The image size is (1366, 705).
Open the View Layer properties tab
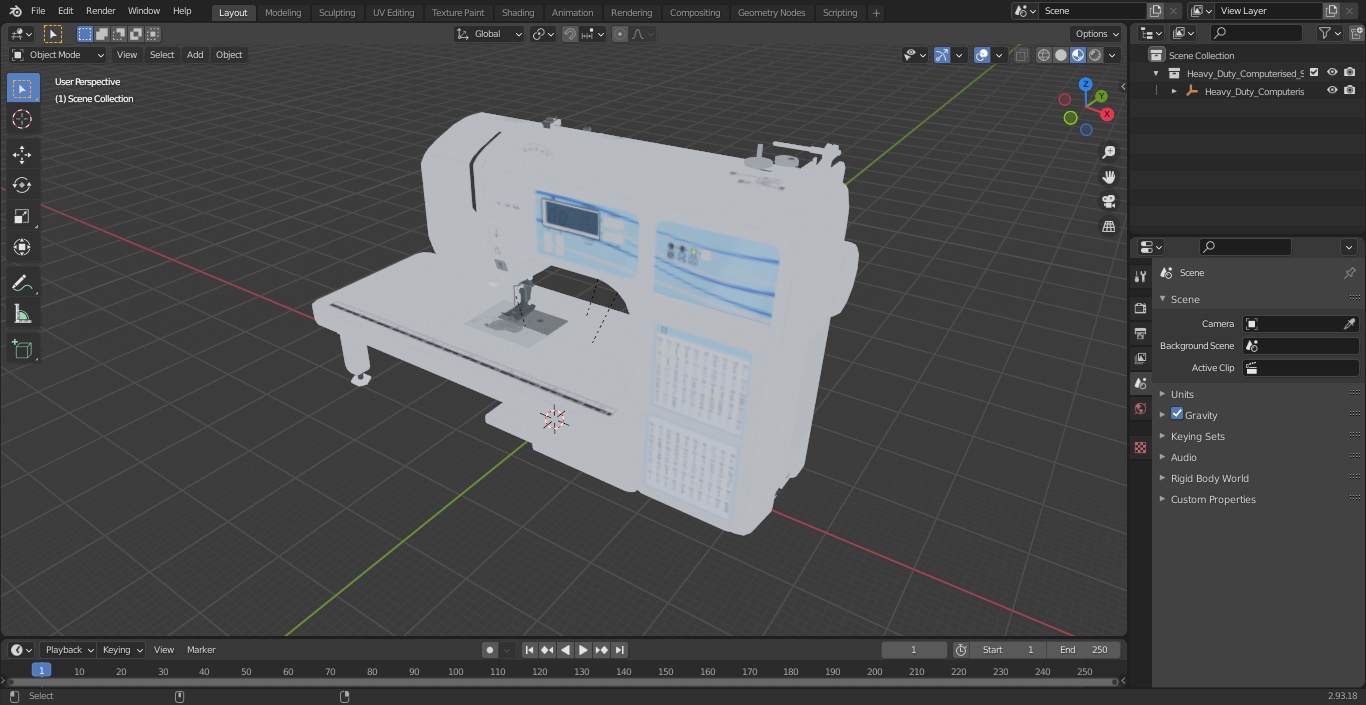coord(1140,358)
